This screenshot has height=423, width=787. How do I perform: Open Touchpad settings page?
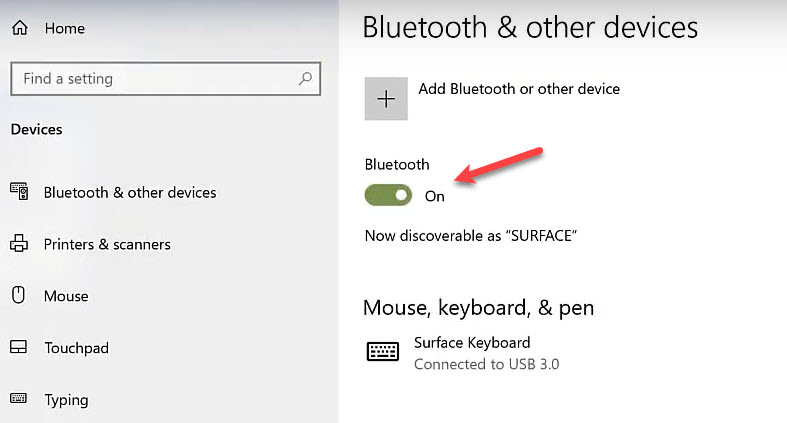click(76, 348)
